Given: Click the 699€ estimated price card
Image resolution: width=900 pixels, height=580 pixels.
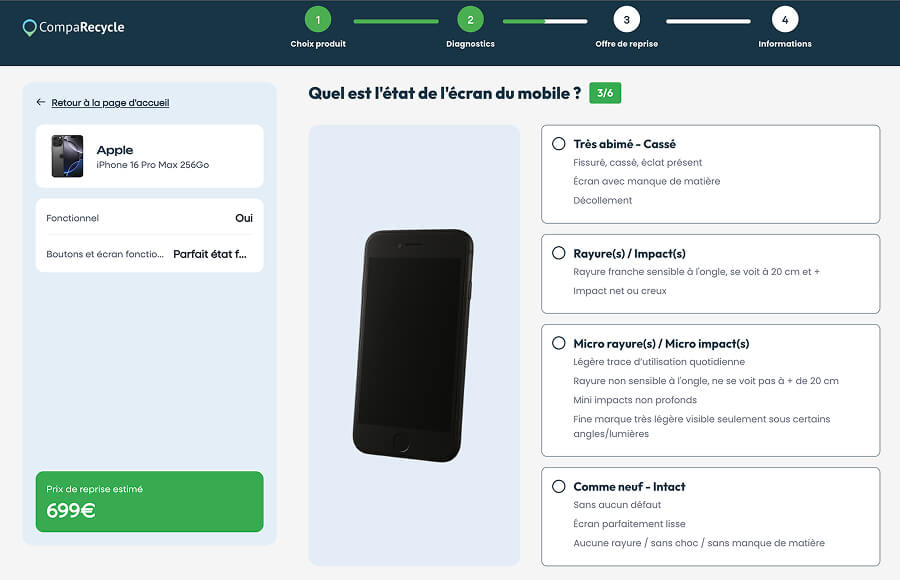Looking at the screenshot, I should point(148,502).
